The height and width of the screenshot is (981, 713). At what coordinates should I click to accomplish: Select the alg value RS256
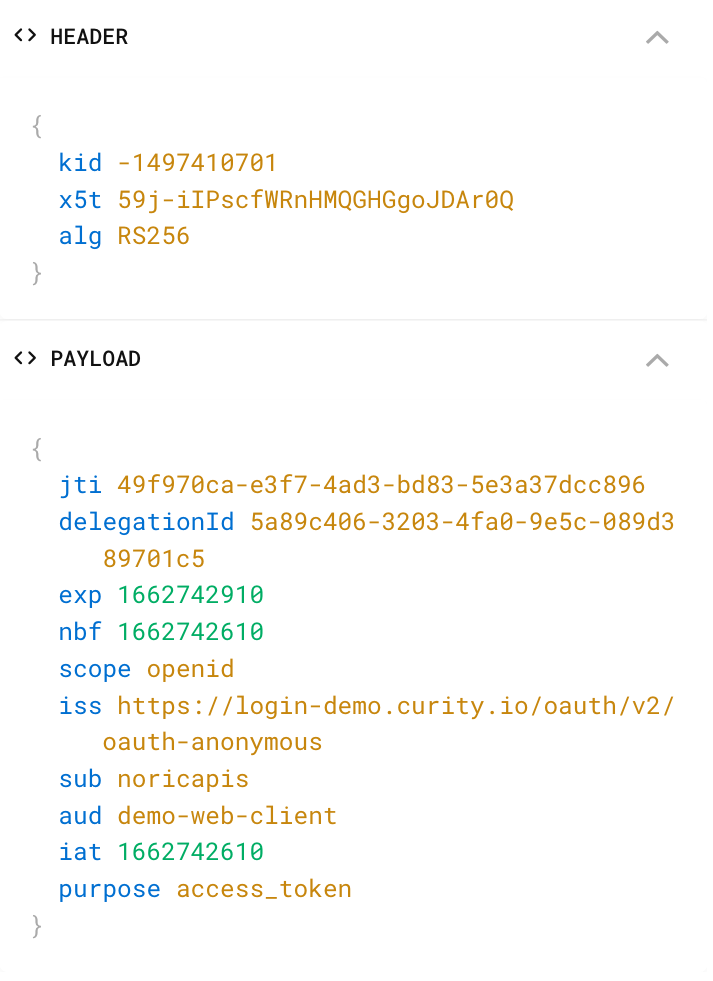[153, 236]
